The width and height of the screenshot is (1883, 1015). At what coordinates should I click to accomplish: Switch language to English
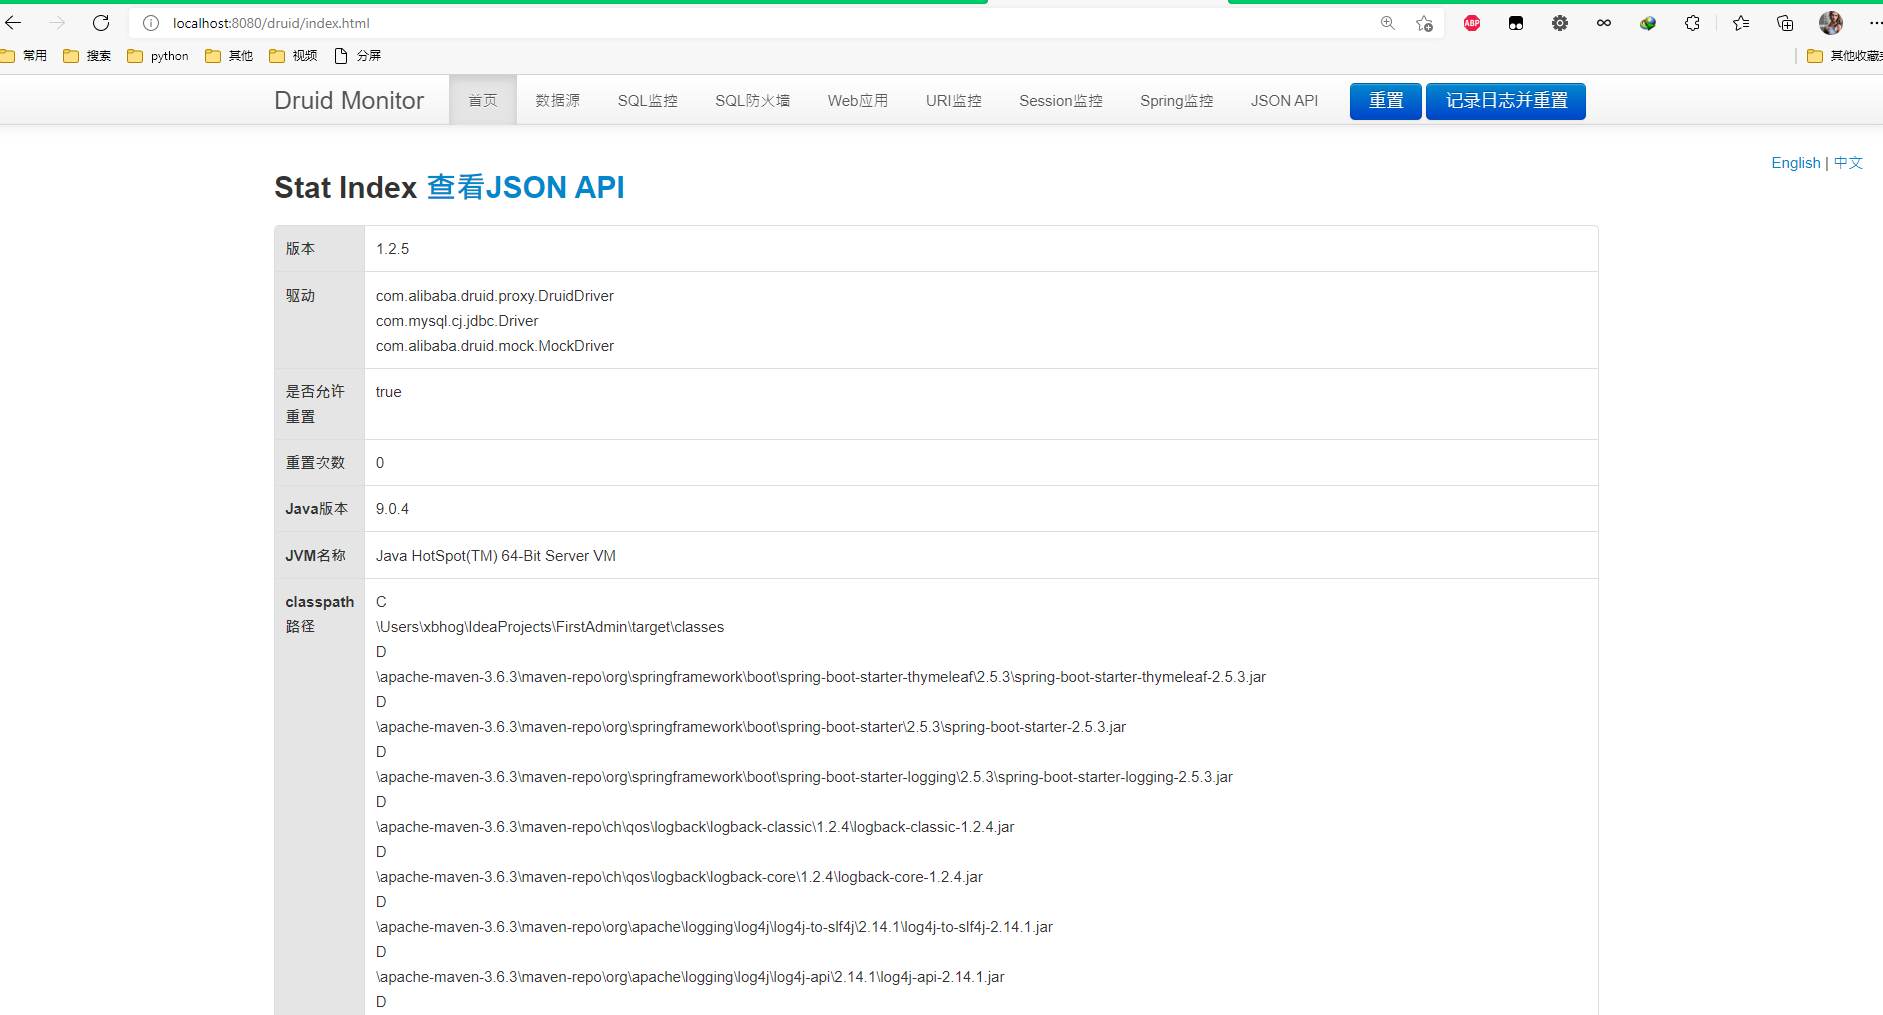pyautogui.click(x=1796, y=163)
